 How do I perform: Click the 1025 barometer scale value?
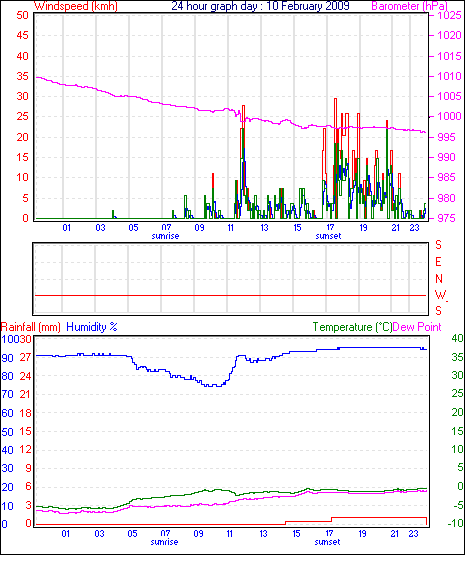(x=449, y=15)
